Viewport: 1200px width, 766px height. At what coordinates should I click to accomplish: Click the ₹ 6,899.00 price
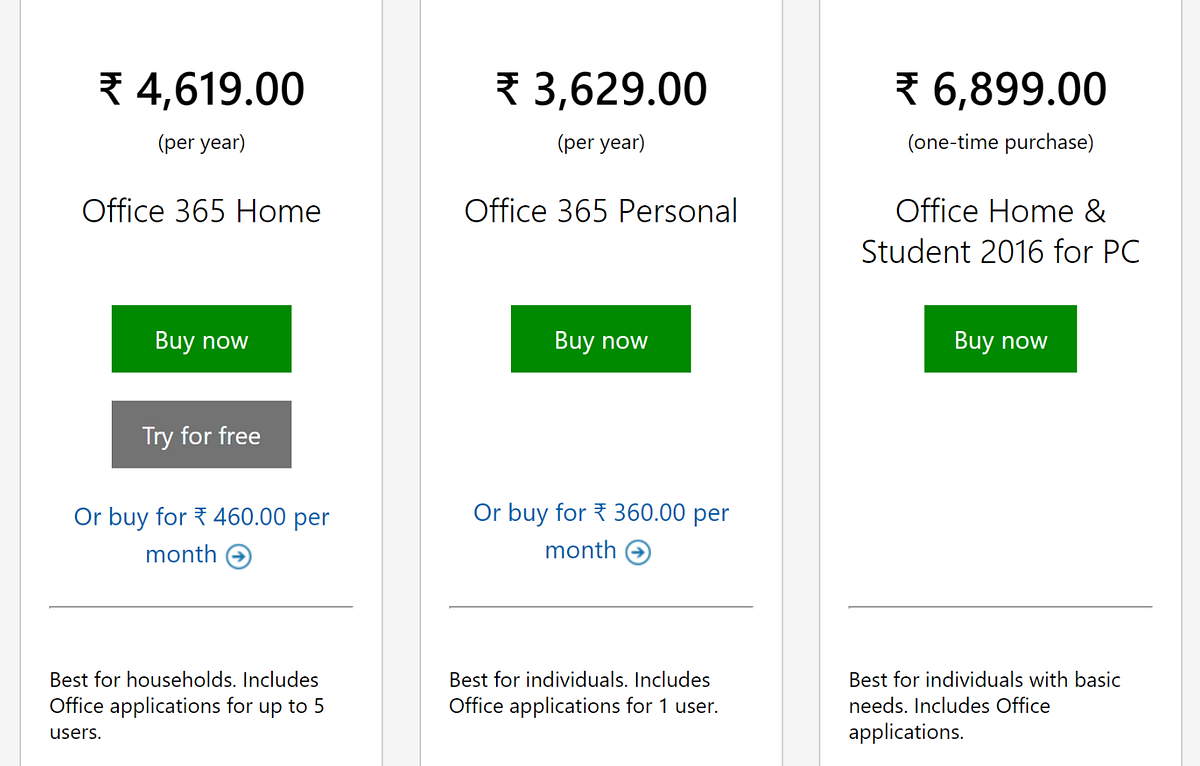point(1000,89)
